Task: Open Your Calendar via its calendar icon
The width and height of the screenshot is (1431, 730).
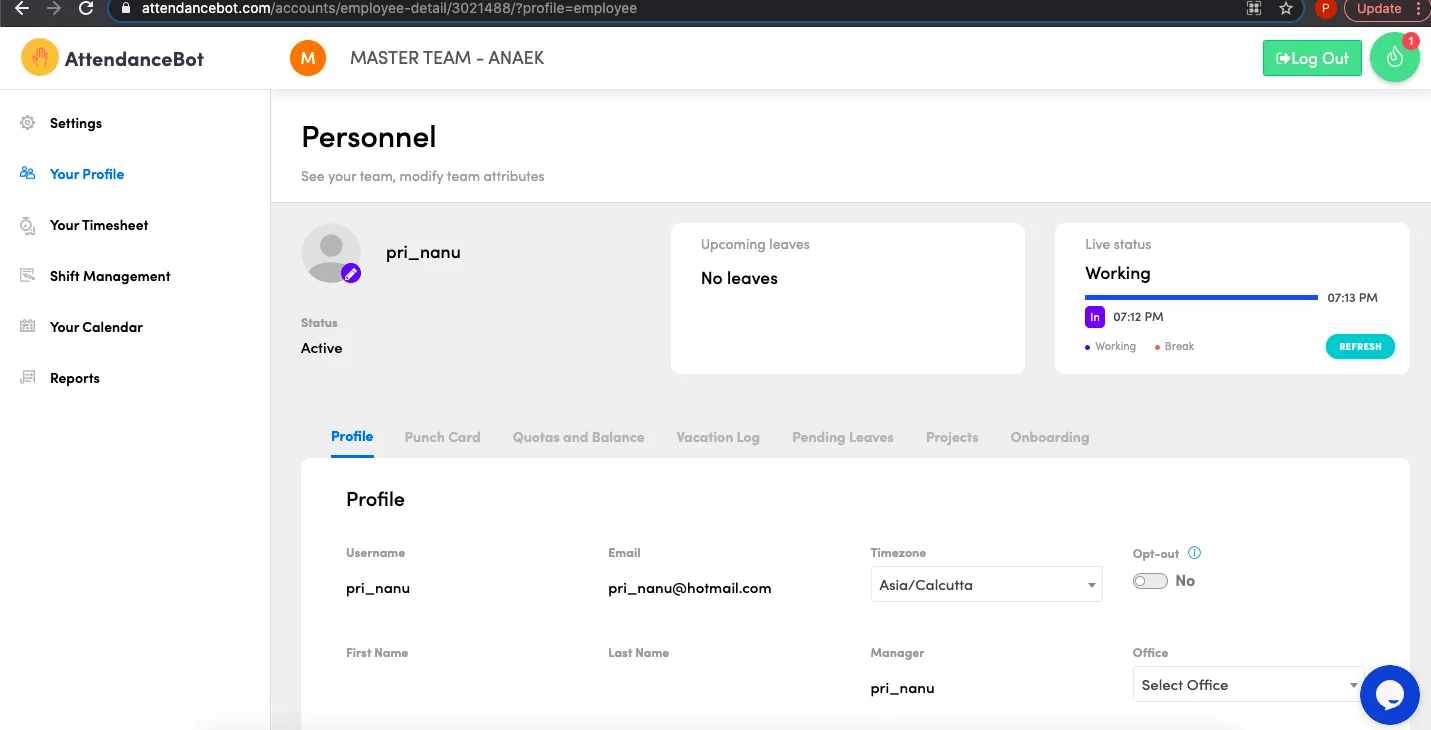Action: click(28, 327)
